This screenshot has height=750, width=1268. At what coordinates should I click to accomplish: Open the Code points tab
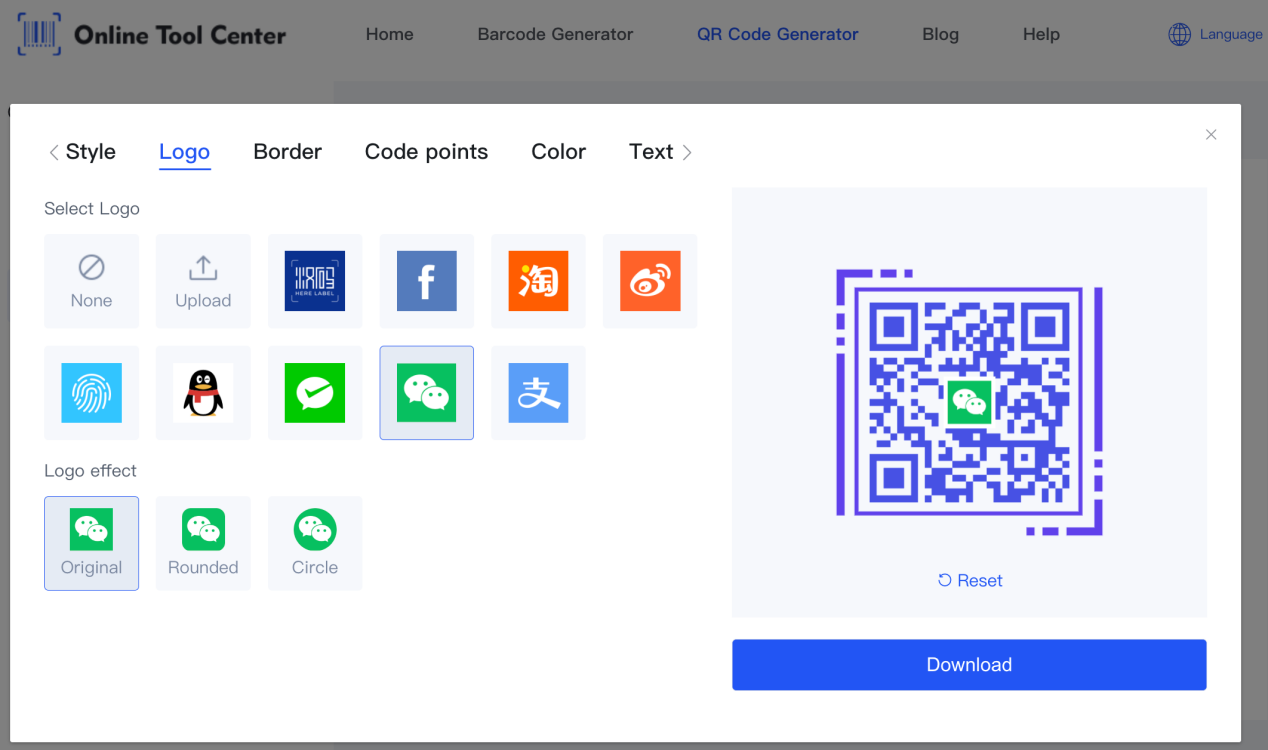point(426,152)
